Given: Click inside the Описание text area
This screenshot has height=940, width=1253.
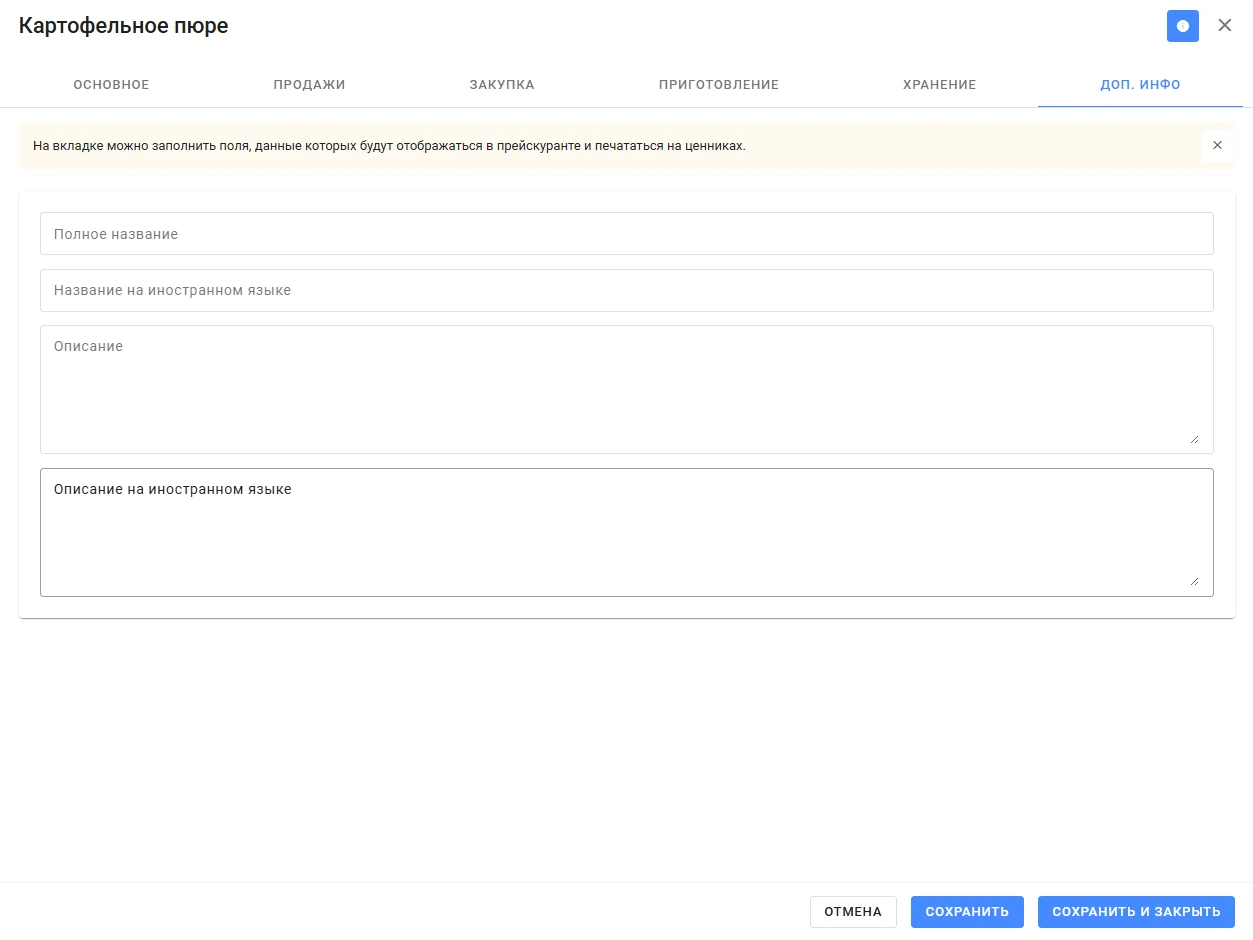Looking at the screenshot, I should click(x=627, y=389).
